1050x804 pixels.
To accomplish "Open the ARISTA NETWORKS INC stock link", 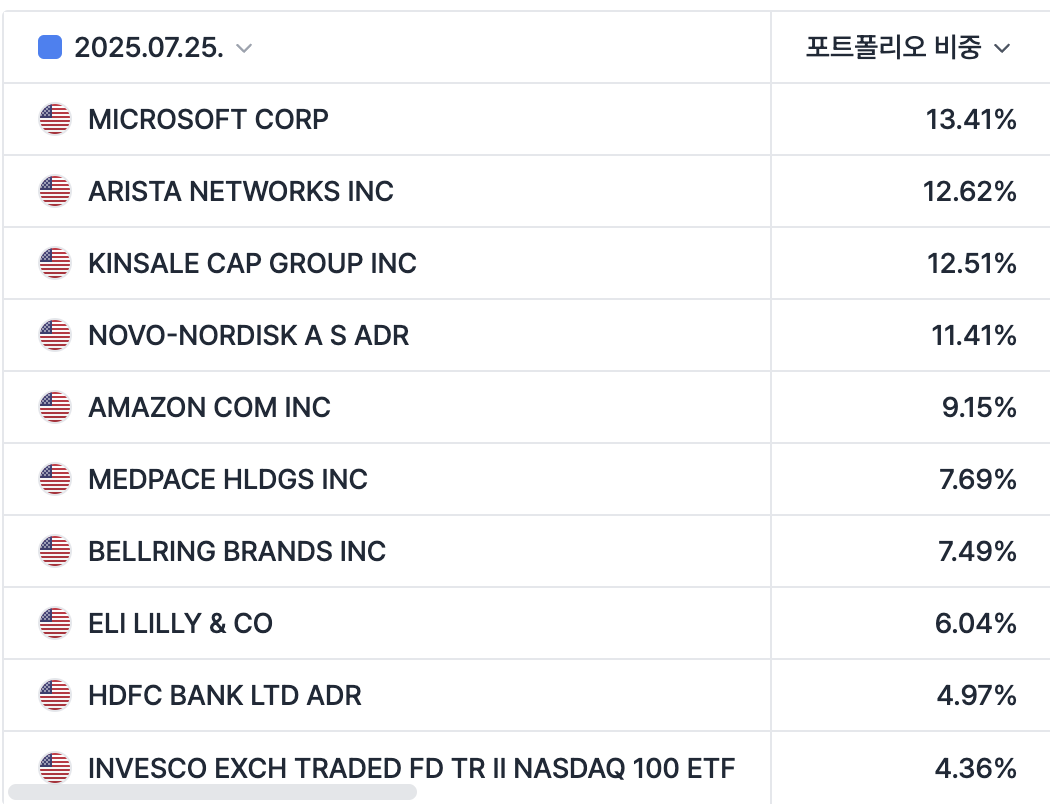I will [x=241, y=191].
